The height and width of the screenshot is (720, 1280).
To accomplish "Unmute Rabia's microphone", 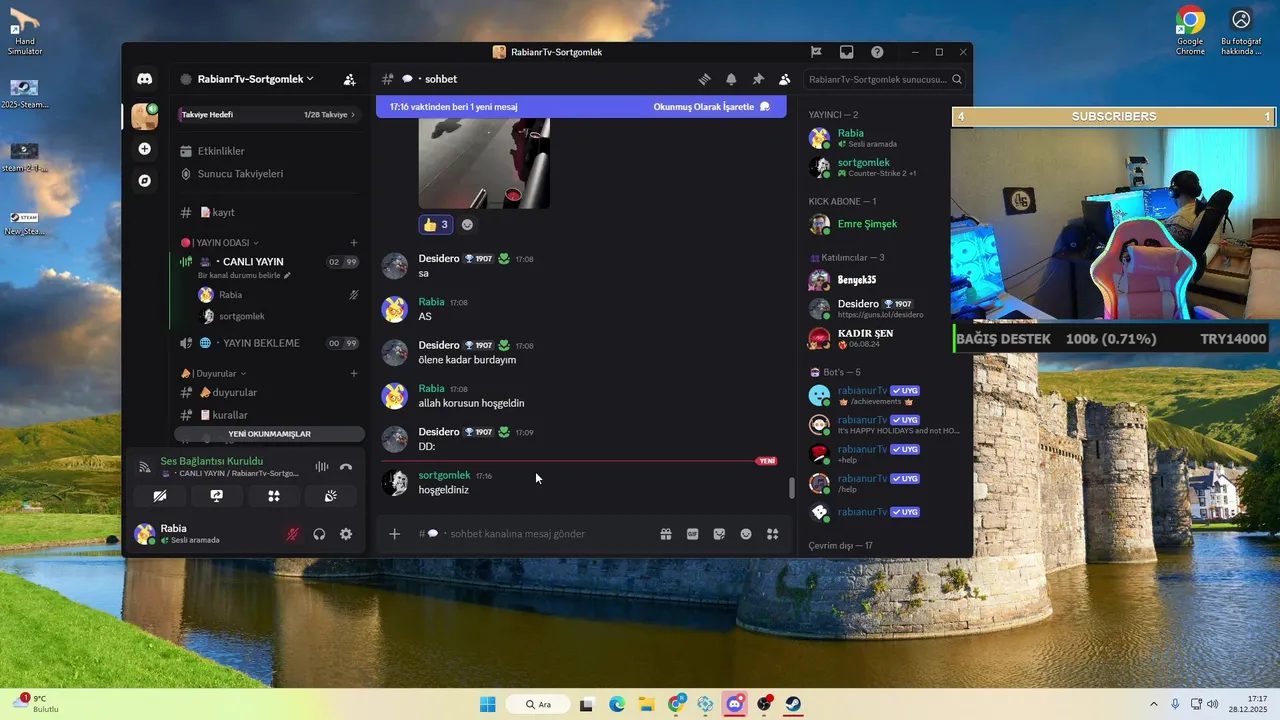I will point(292,534).
